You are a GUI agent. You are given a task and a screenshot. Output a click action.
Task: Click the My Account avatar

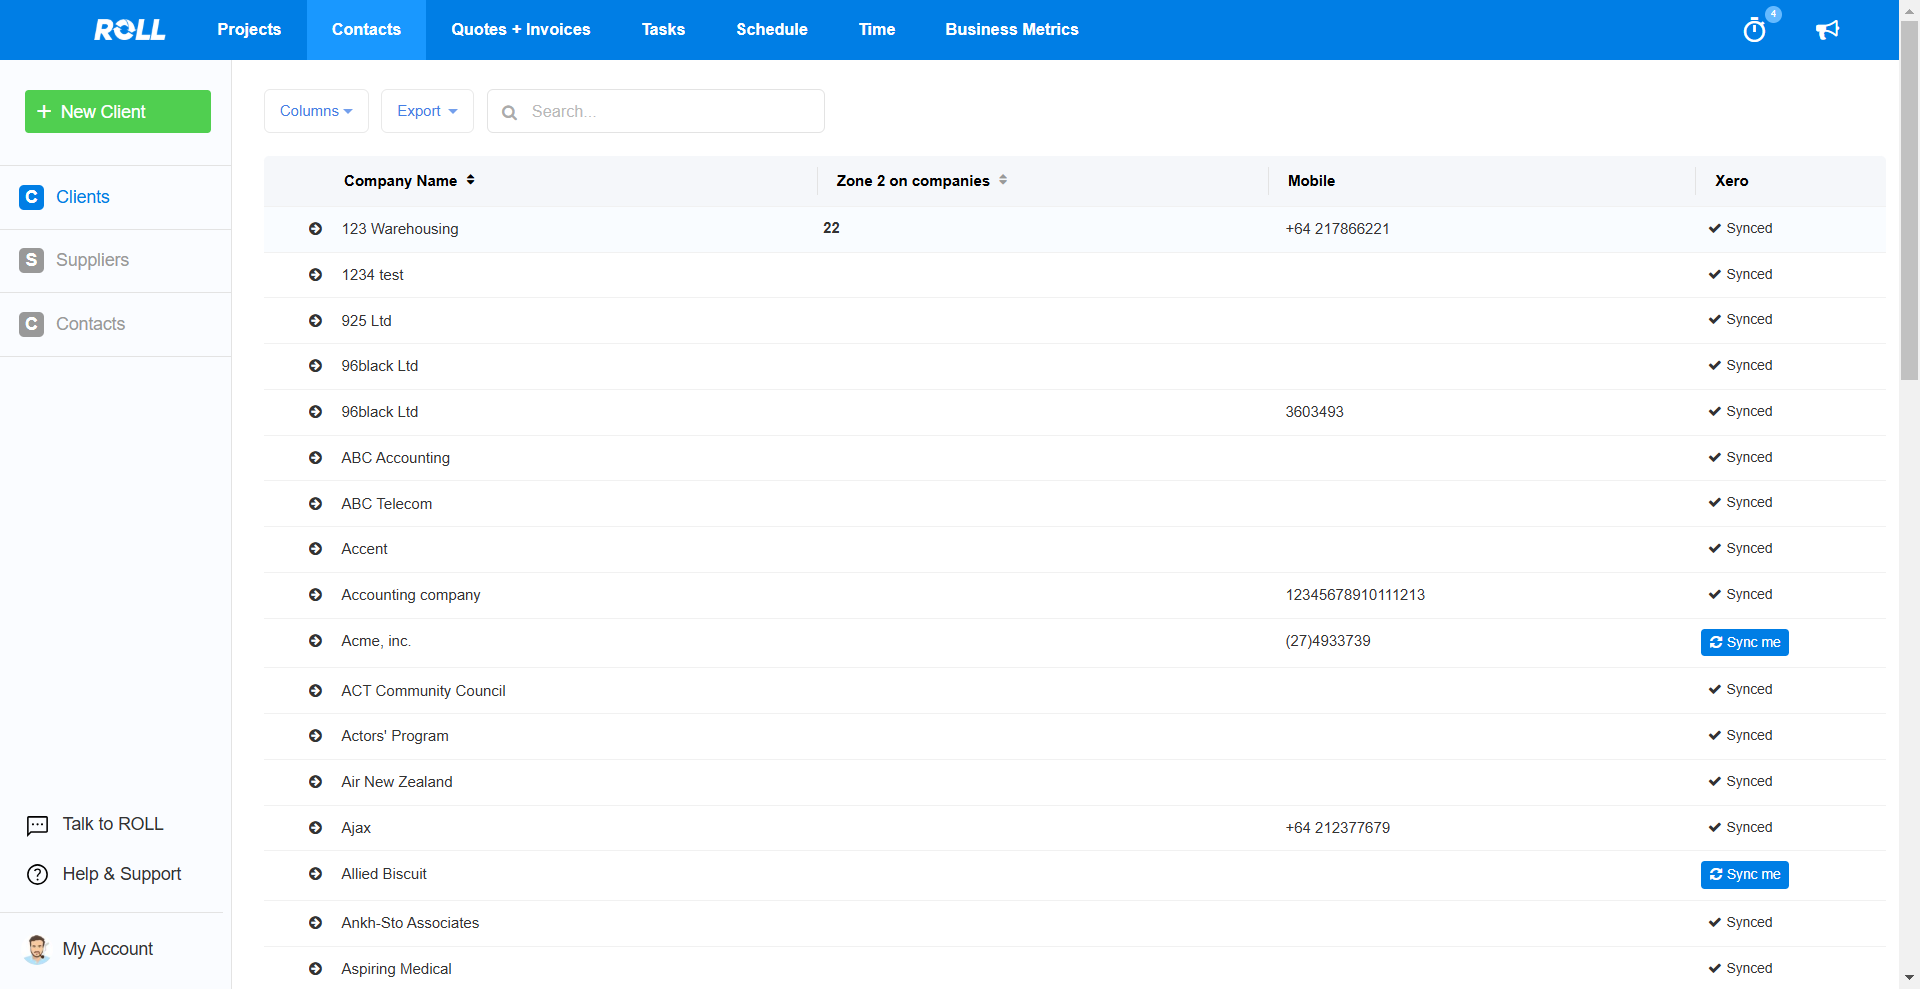tap(37, 949)
